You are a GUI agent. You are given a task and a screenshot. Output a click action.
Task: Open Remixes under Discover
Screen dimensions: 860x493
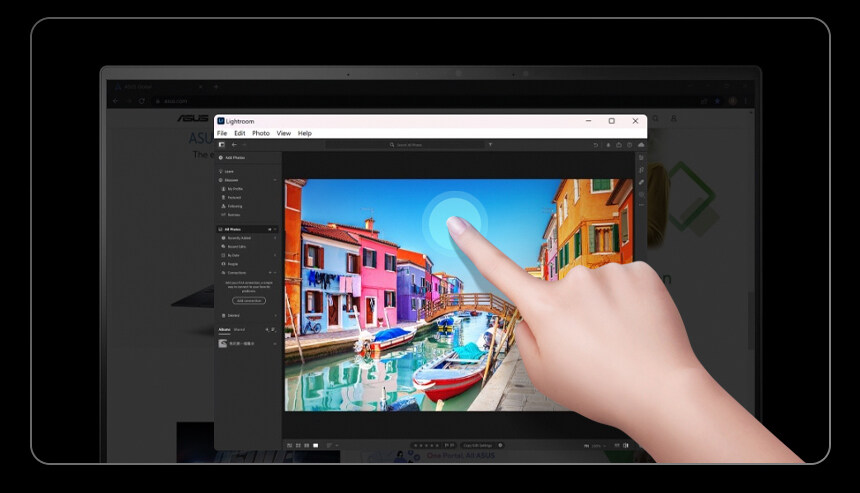click(x=231, y=215)
